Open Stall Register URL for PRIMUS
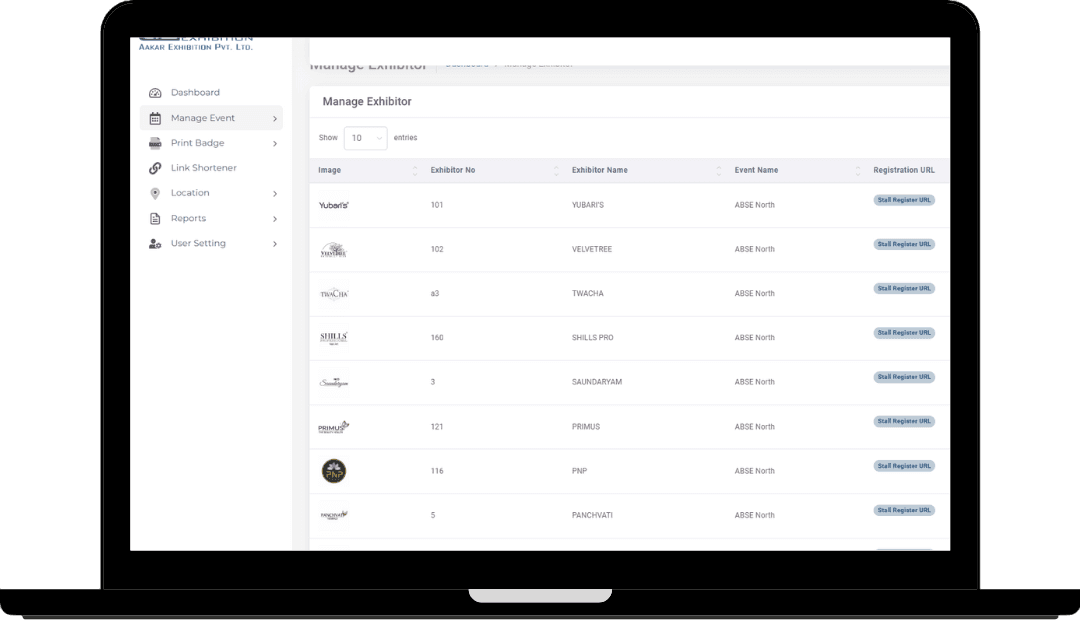1080x635 pixels. [904, 421]
